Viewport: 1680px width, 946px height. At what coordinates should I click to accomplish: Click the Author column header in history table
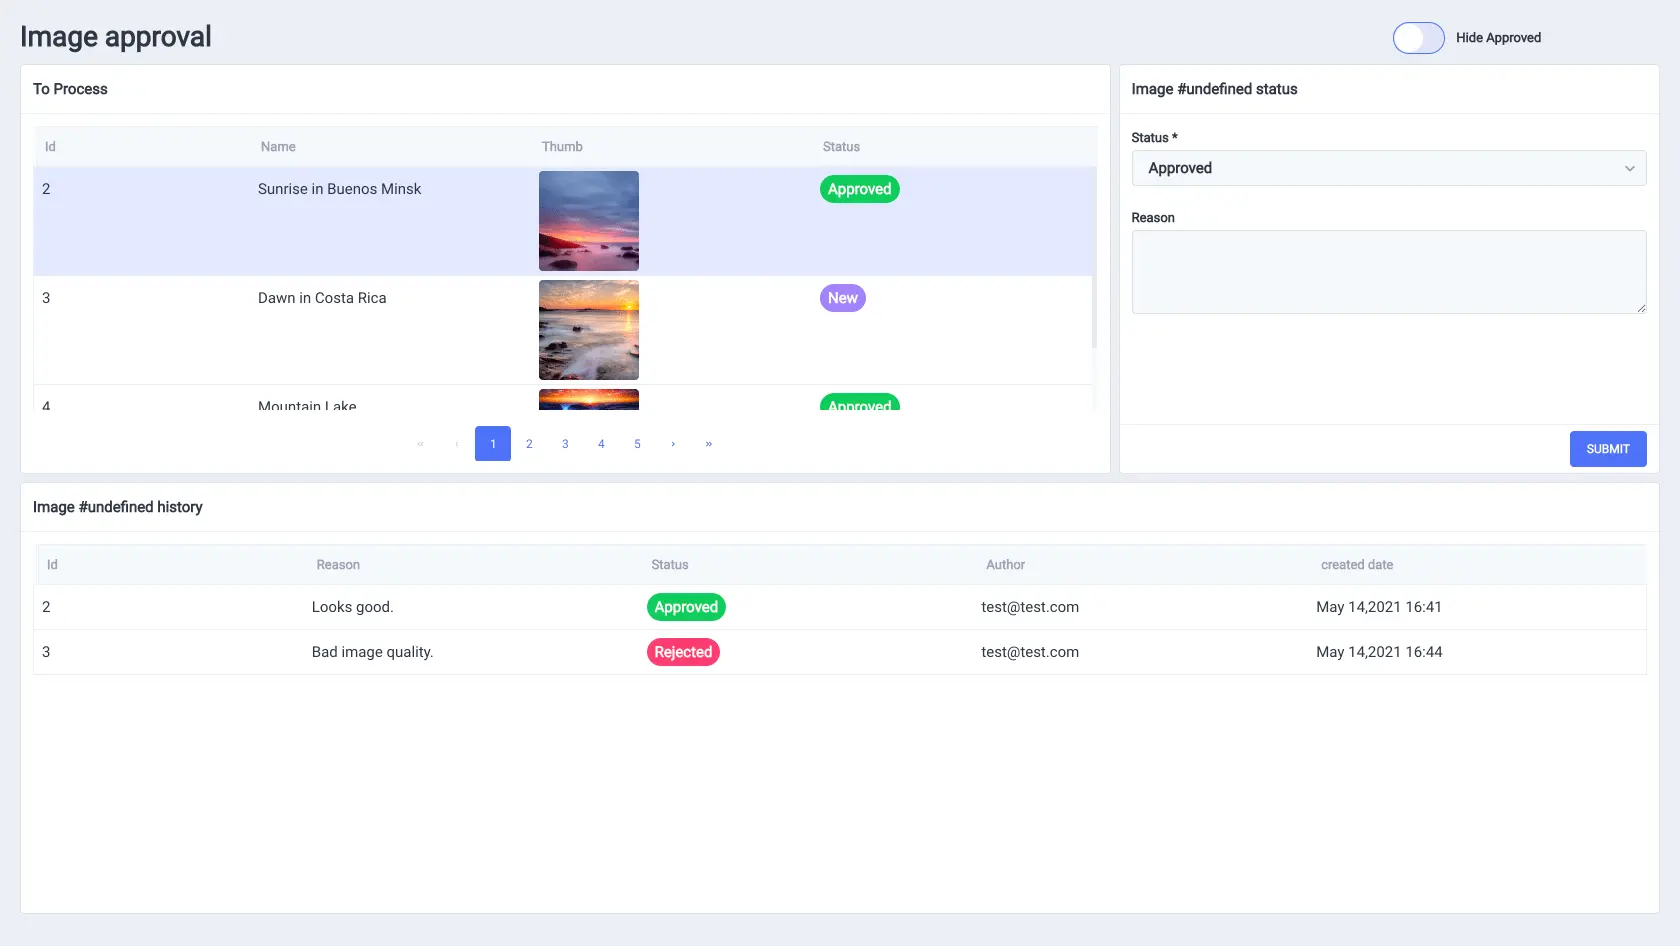click(1005, 564)
